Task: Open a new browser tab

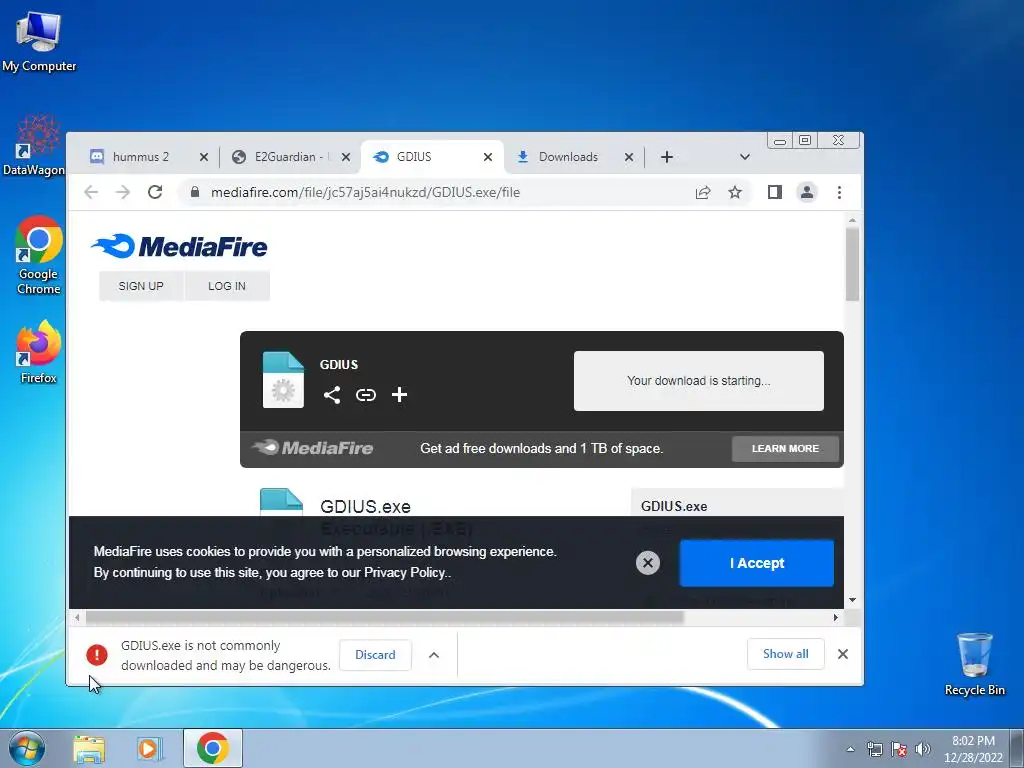Action: 667,157
